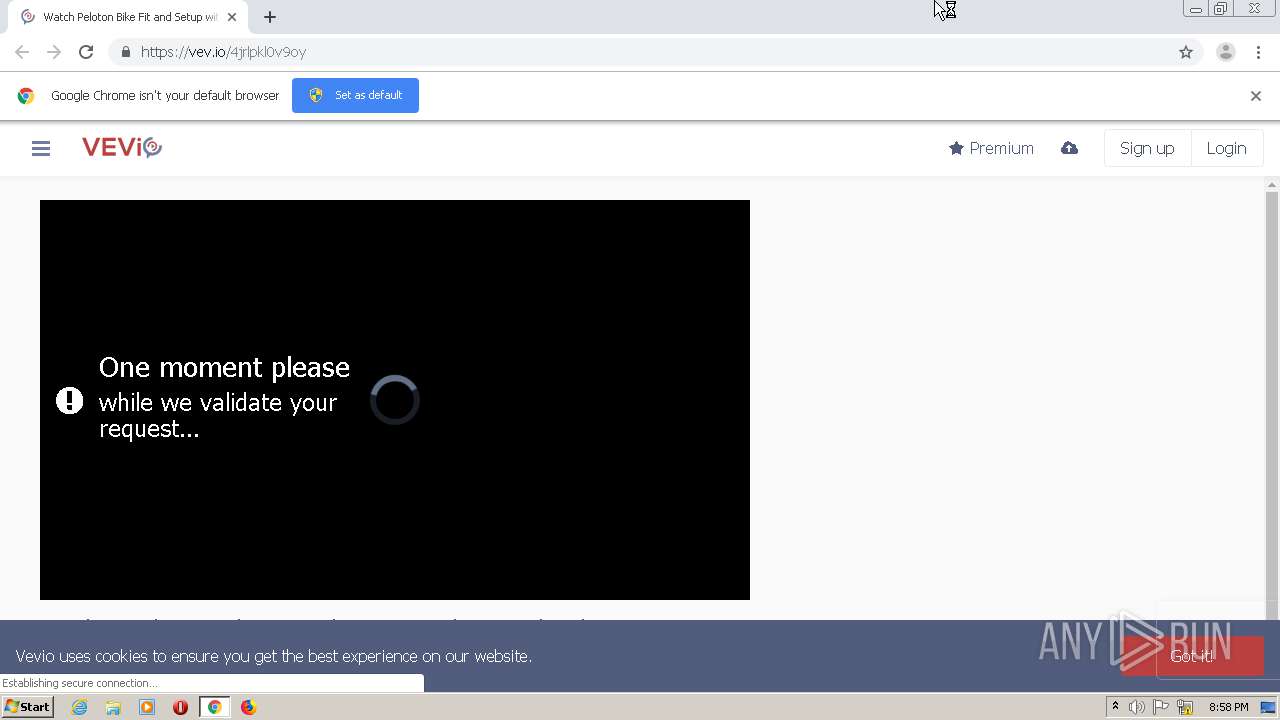Open the Chrome three-dot menu
Screen dimensions: 1280x720
coord(1258,52)
